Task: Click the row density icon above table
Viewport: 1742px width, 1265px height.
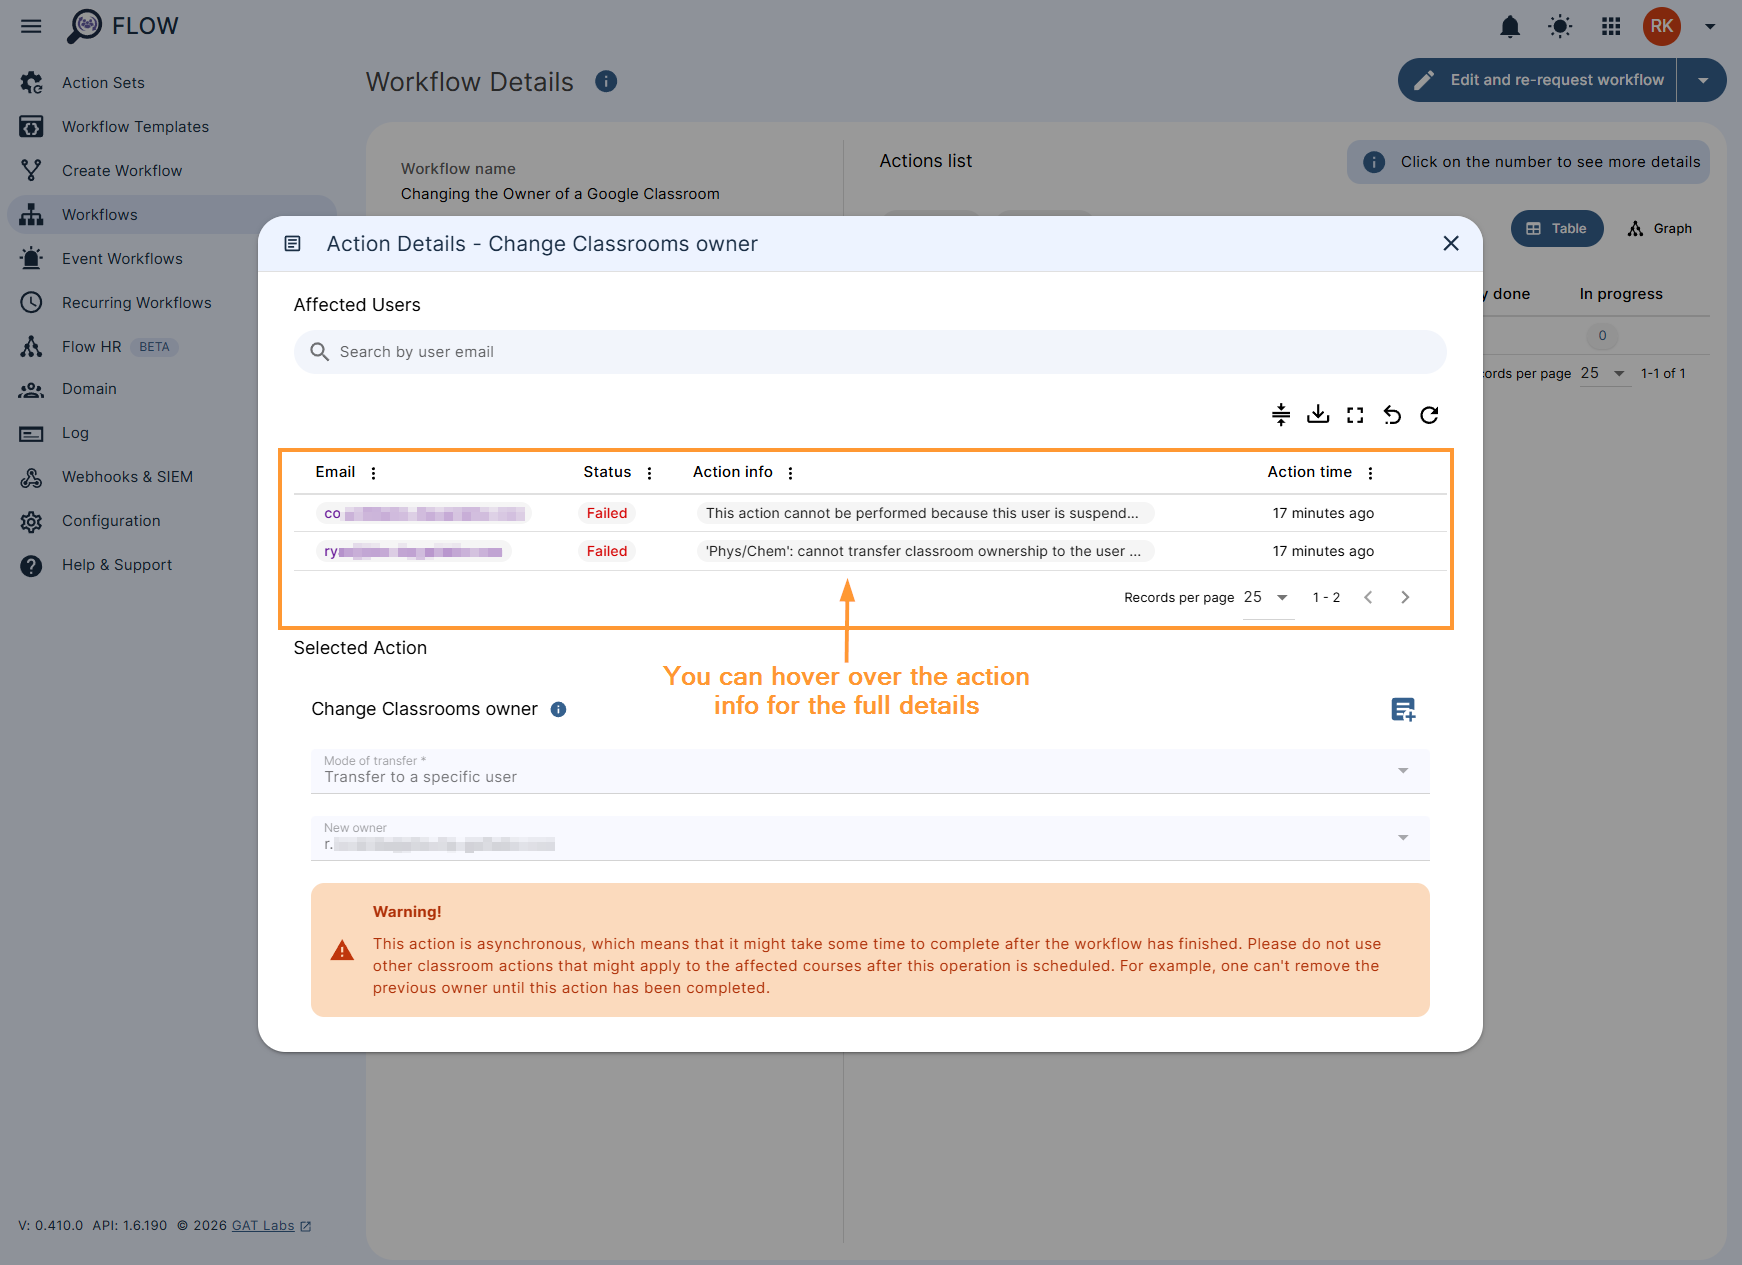Action: coord(1281,414)
